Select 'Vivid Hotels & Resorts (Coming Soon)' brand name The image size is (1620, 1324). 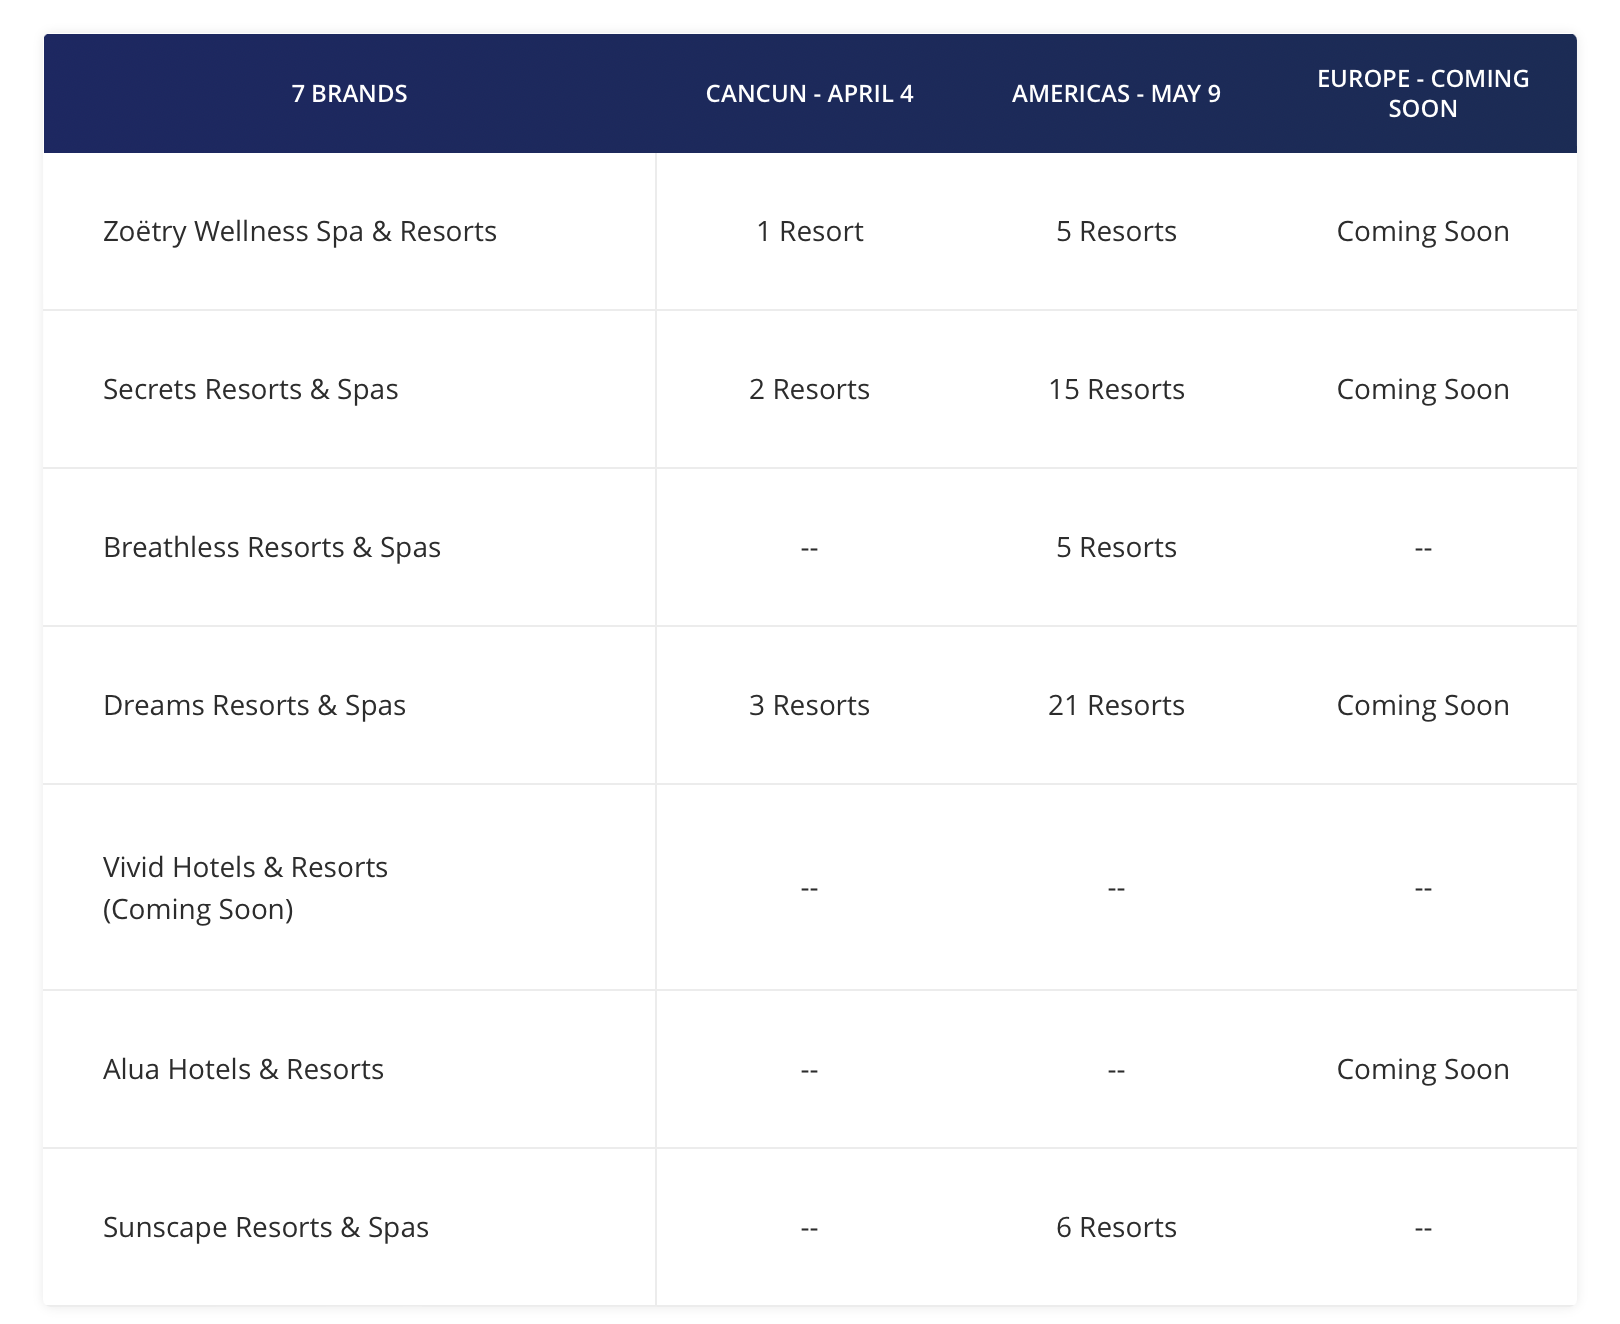click(x=245, y=888)
